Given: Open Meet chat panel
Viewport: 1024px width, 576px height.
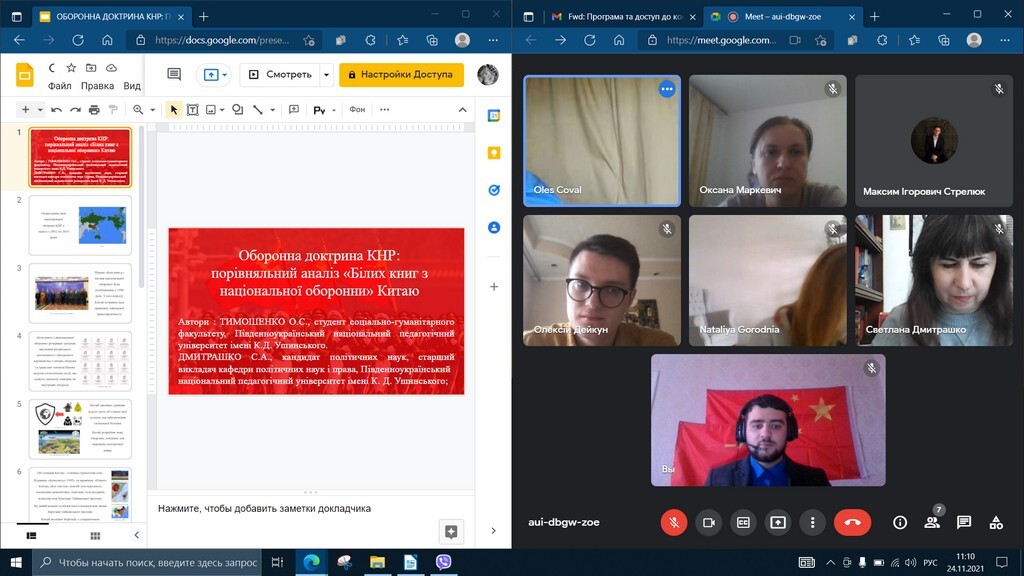Looking at the screenshot, I should (x=964, y=522).
